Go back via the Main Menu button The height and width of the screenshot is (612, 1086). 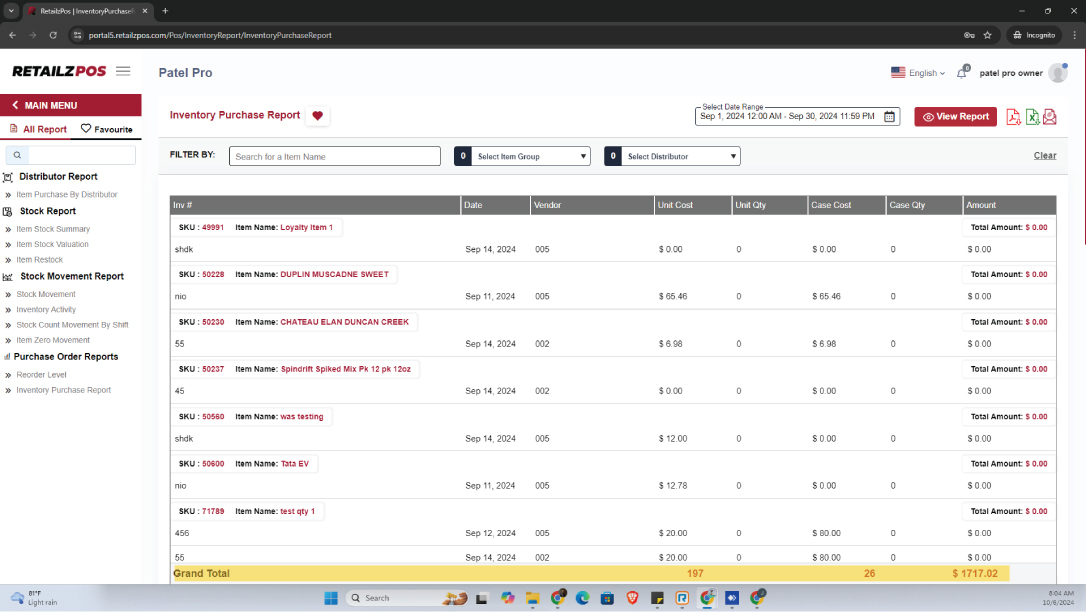pyautogui.click(x=50, y=105)
